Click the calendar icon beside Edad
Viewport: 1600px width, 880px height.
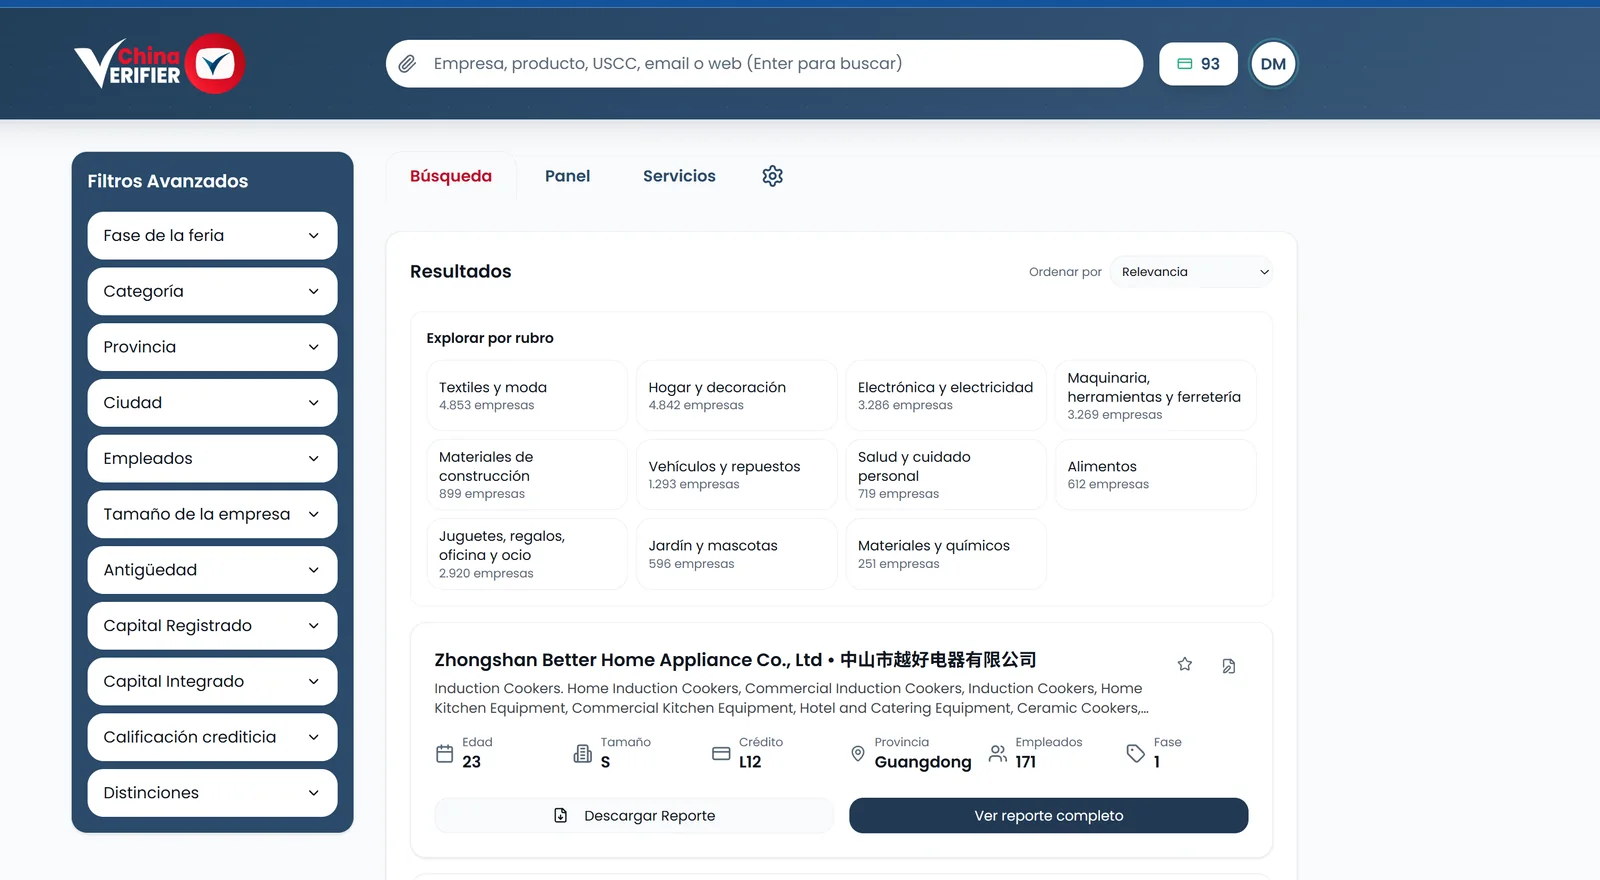click(445, 754)
